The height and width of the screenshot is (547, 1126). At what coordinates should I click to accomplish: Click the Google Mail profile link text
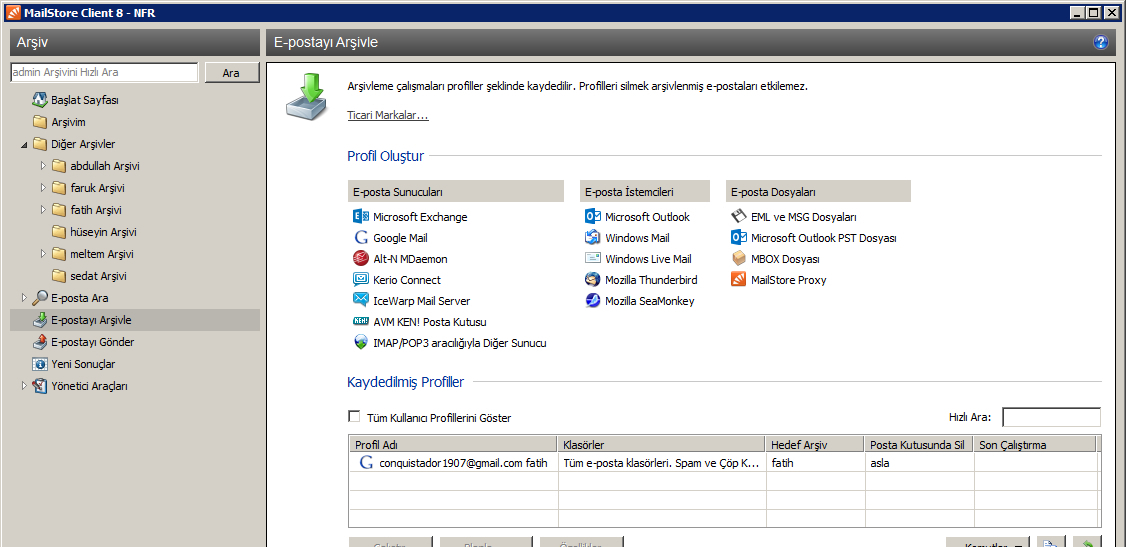[401, 238]
